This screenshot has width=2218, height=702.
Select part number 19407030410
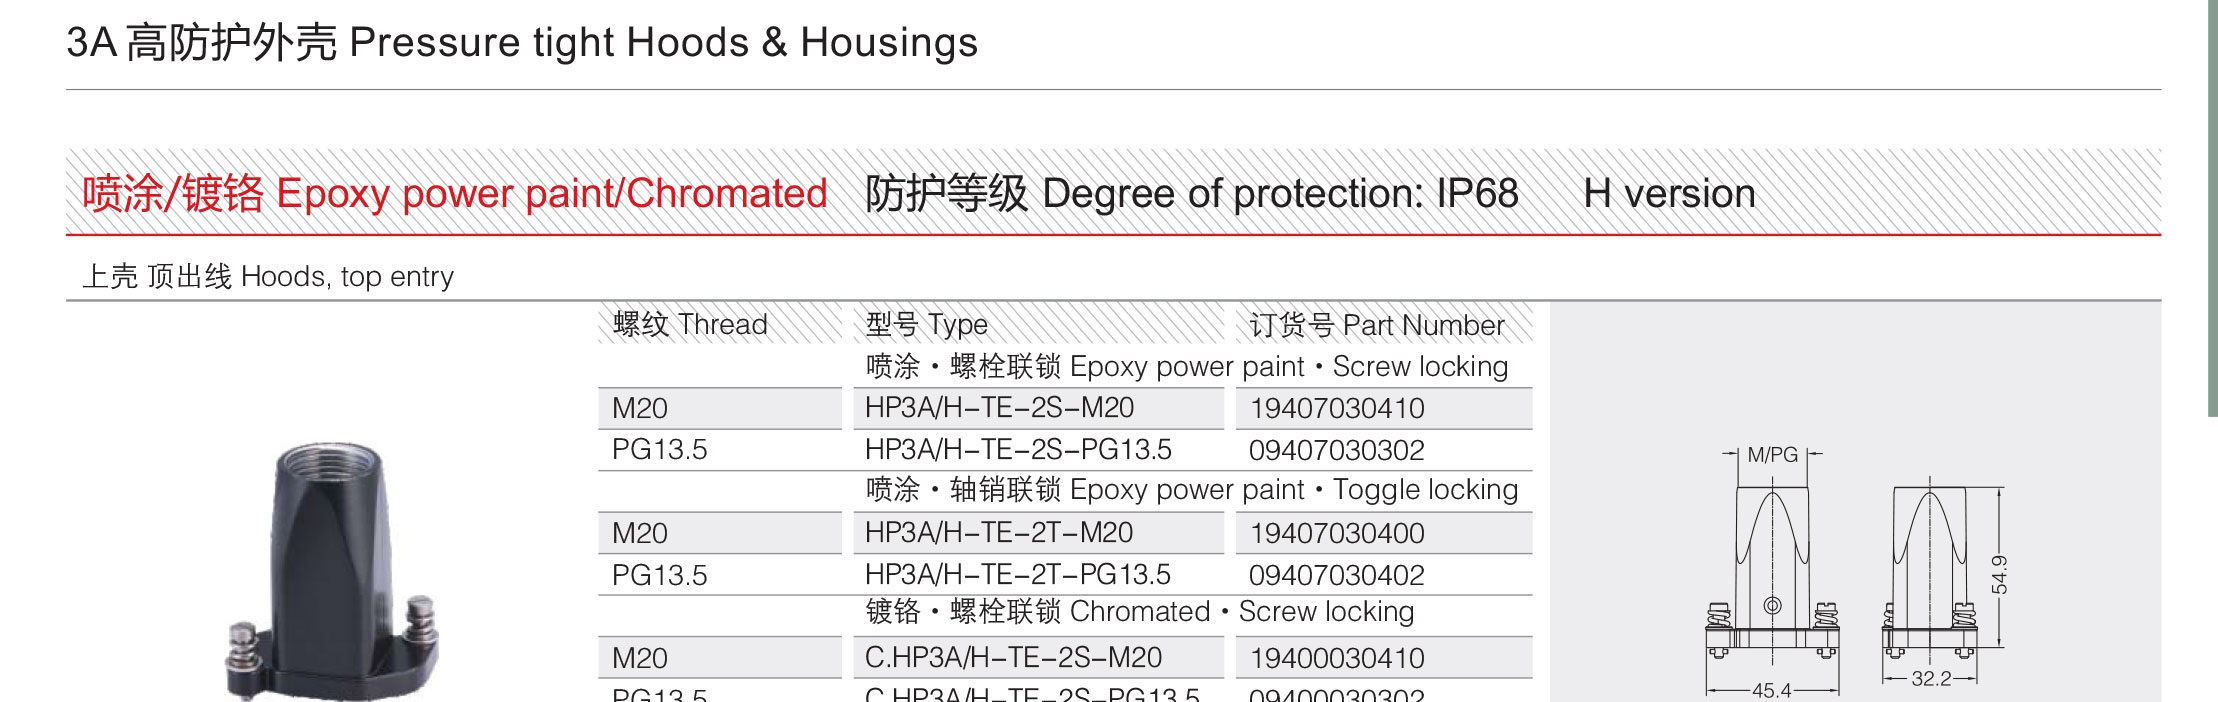pyautogui.click(x=1337, y=409)
